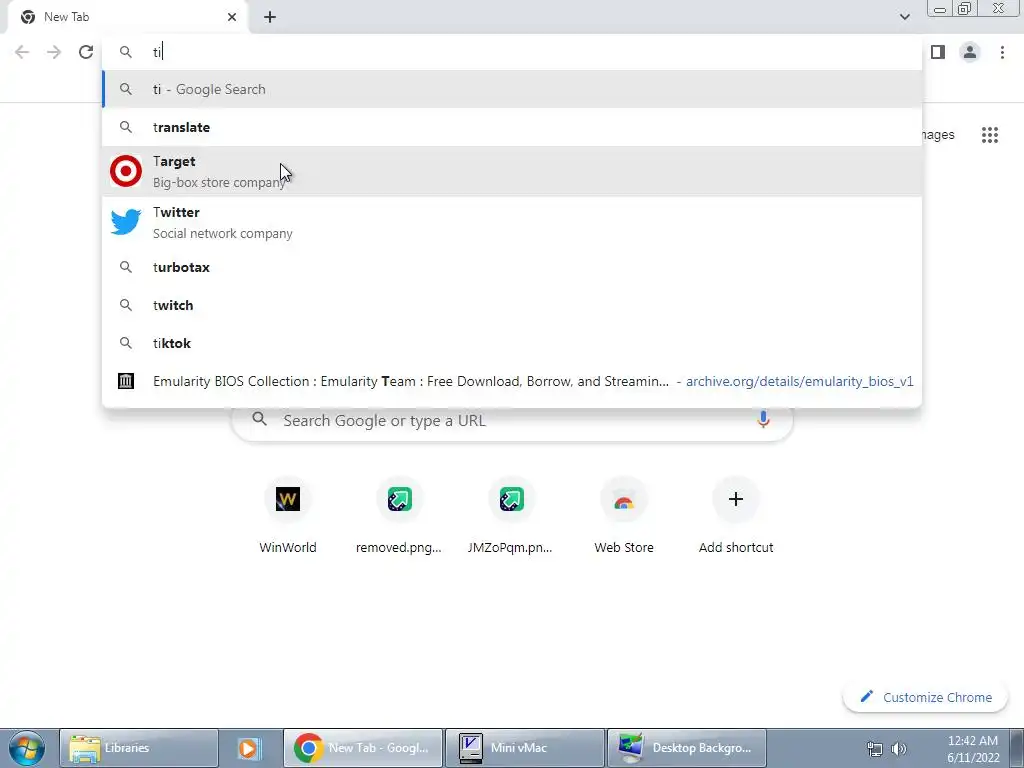Choose the 'translate' suggestion
The image size is (1024, 768).
[512, 127]
